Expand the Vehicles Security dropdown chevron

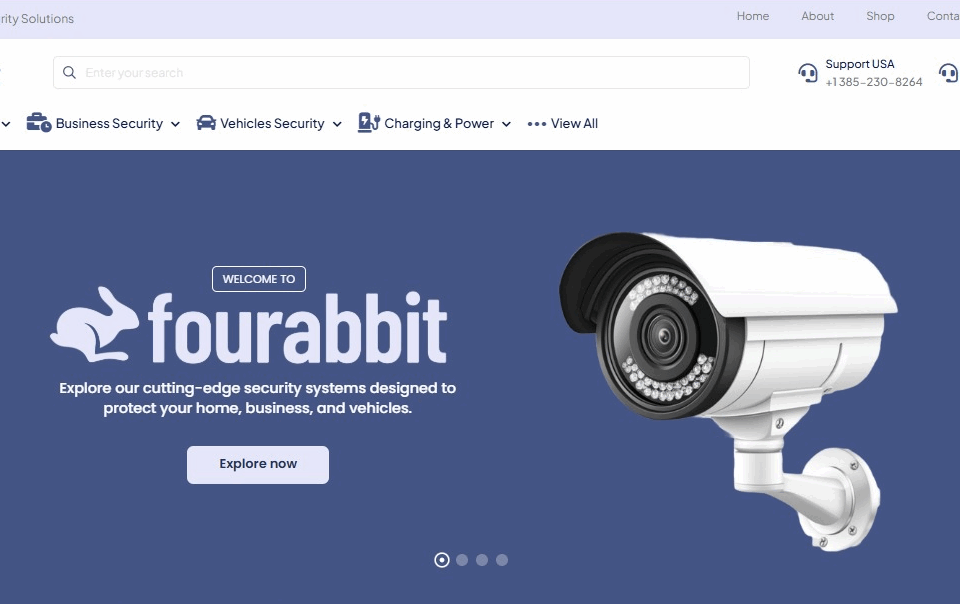pos(337,124)
